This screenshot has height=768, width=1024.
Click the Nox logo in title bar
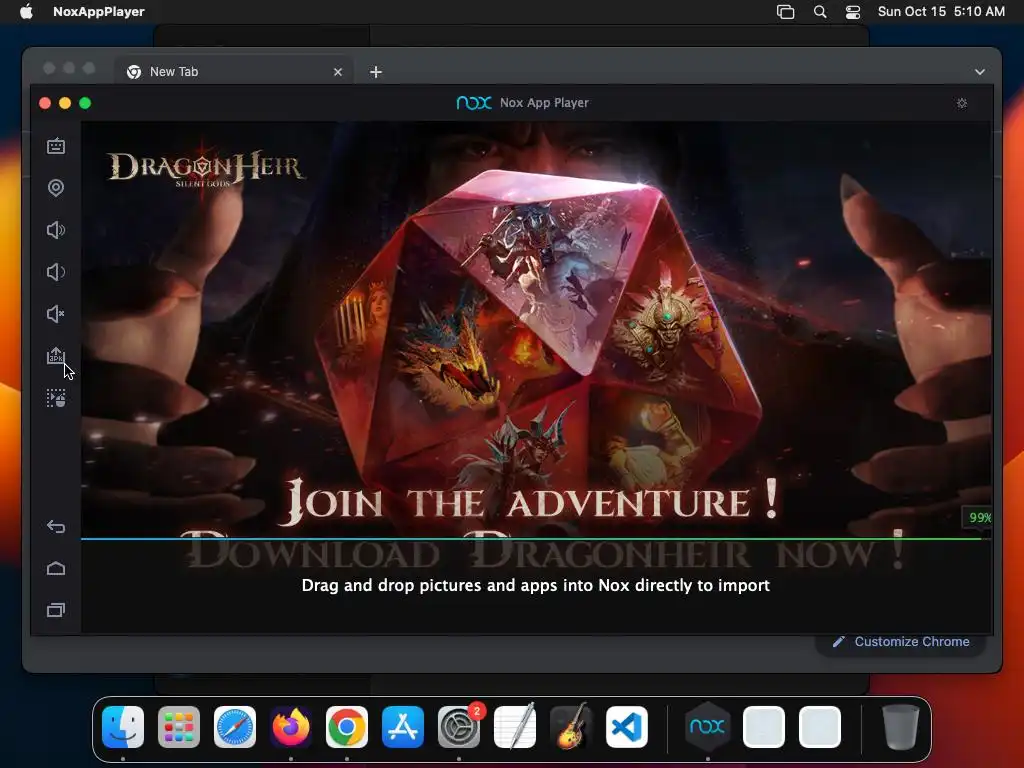point(474,103)
